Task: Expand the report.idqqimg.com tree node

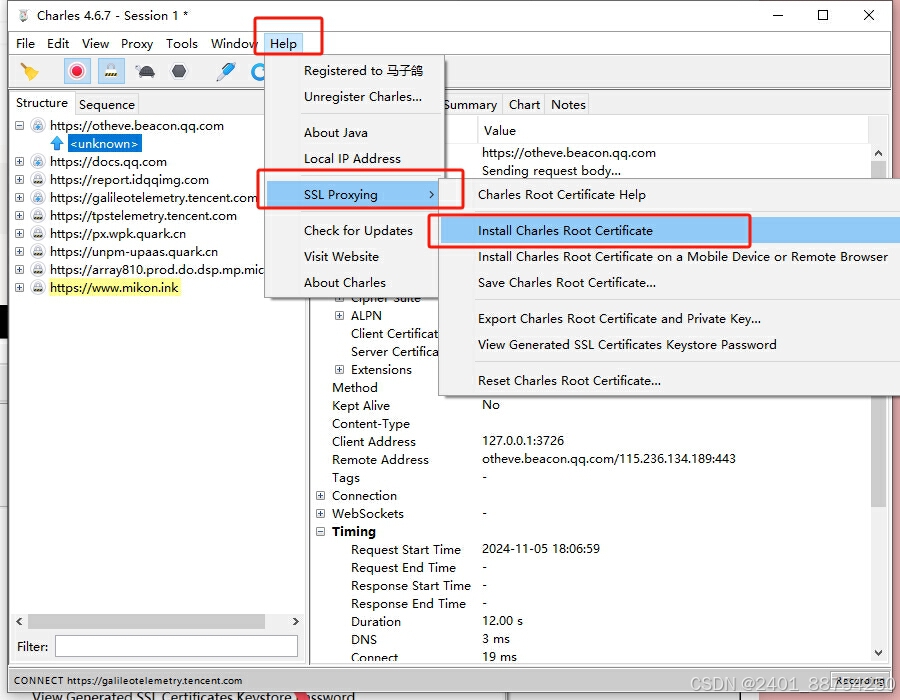Action: pyautogui.click(x=20, y=180)
